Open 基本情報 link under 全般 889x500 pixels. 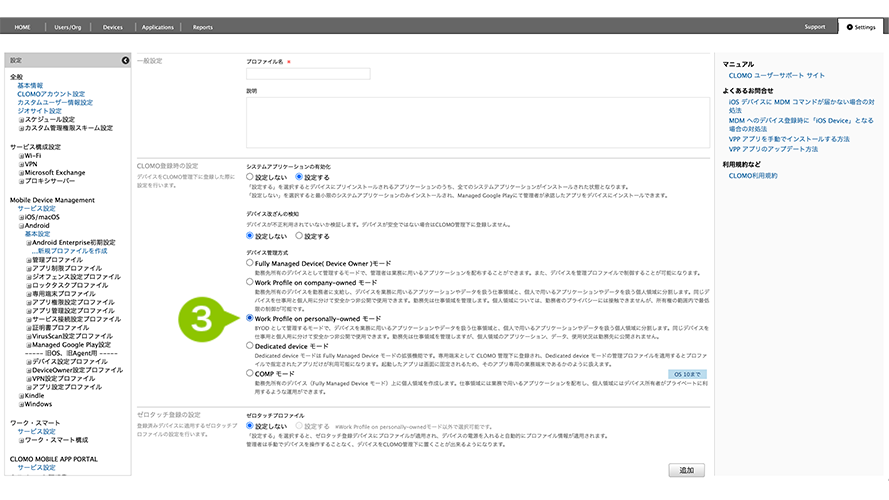(x=30, y=86)
